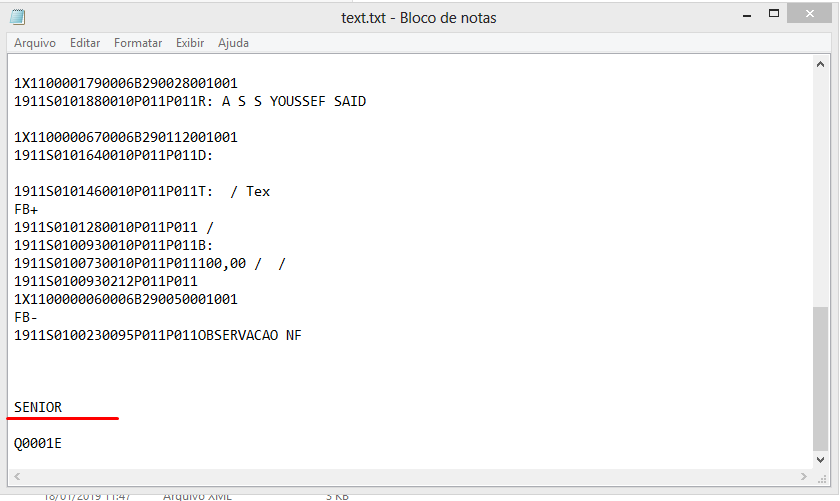Screen dimensions: 840x501
Task: Click the Notepad icon in the title bar
Action: point(18,17)
